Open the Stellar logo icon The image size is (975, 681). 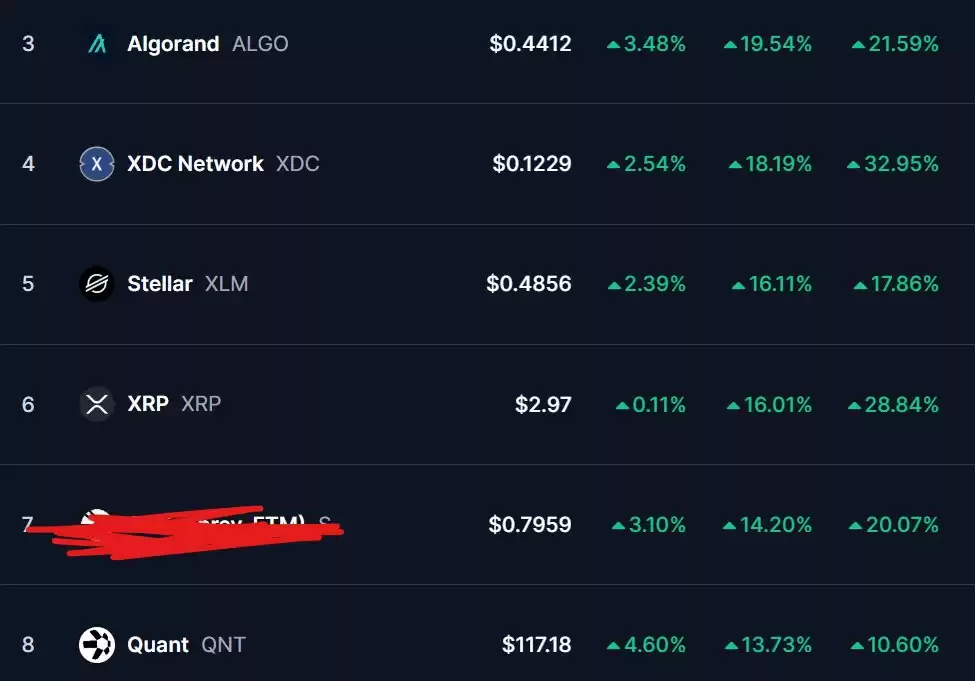[x=97, y=284]
